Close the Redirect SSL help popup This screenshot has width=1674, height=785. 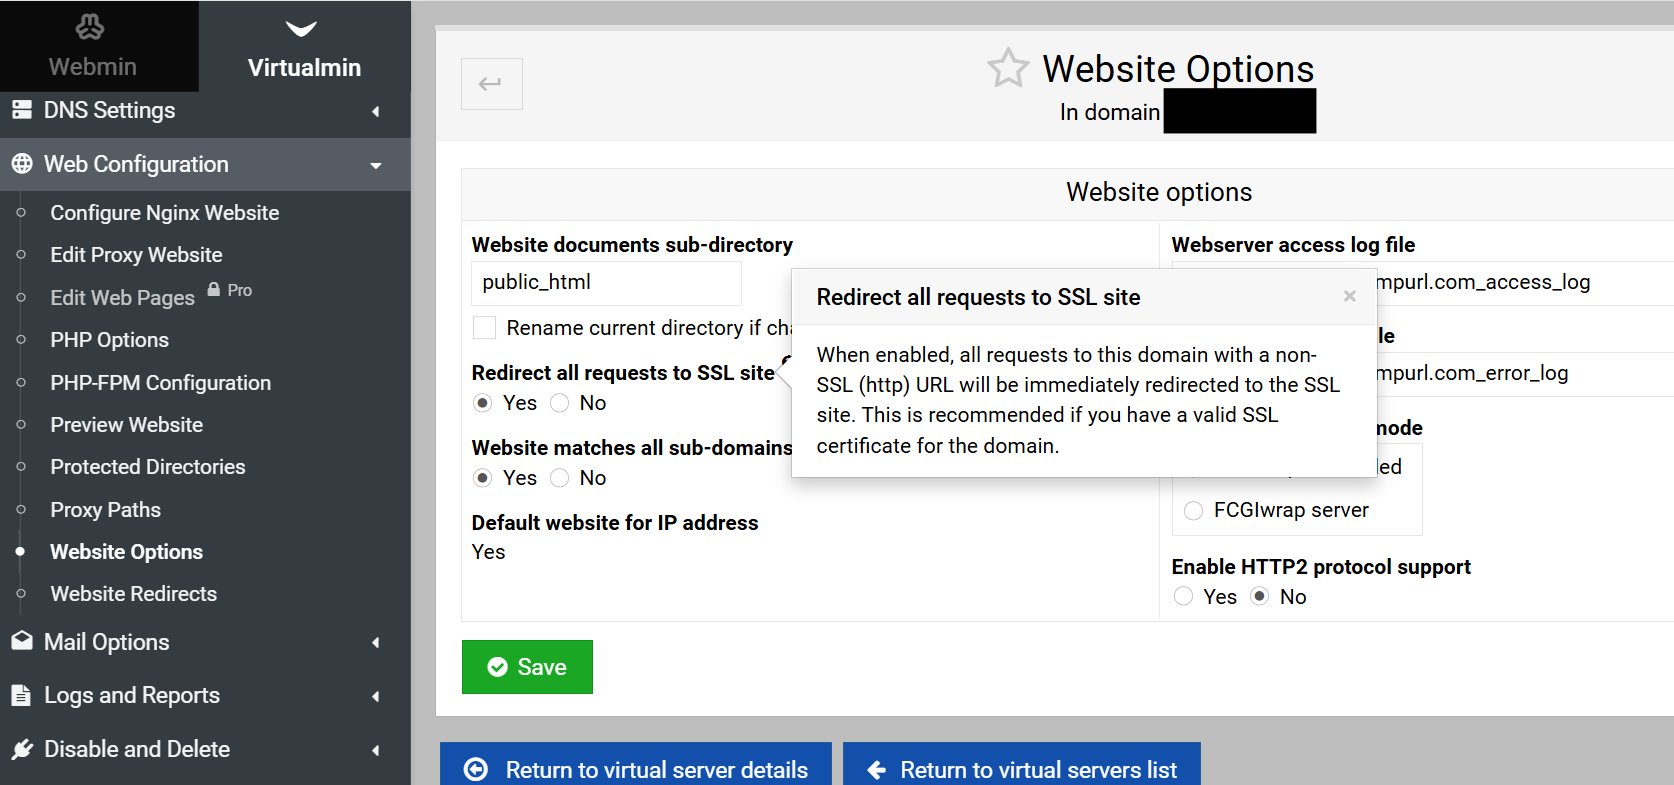(1349, 296)
